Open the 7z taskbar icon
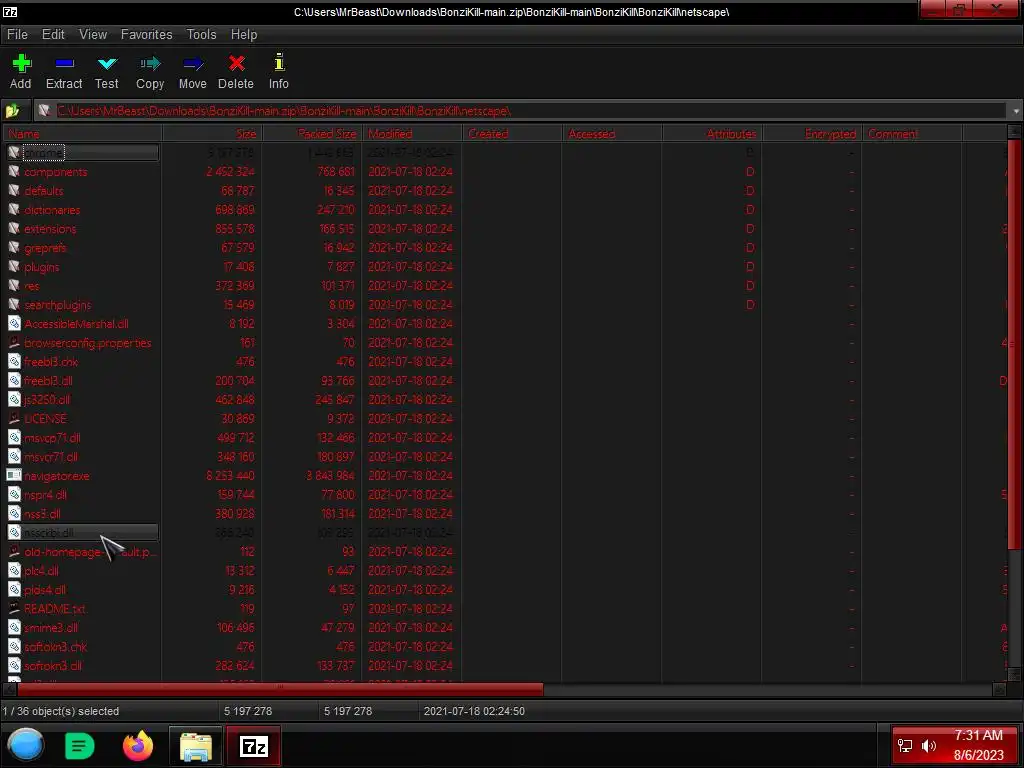Image resolution: width=1024 pixels, height=768 pixels. [x=253, y=746]
